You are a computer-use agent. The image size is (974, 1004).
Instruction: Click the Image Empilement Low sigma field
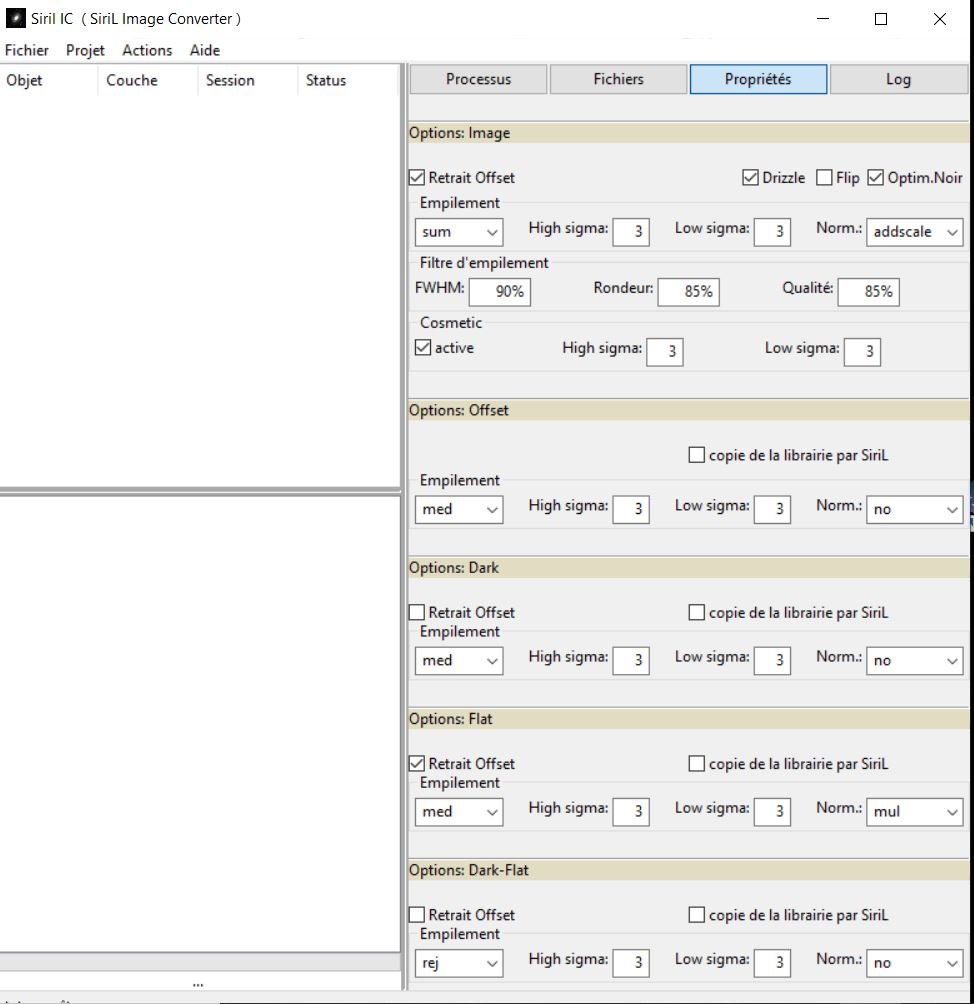(772, 232)
